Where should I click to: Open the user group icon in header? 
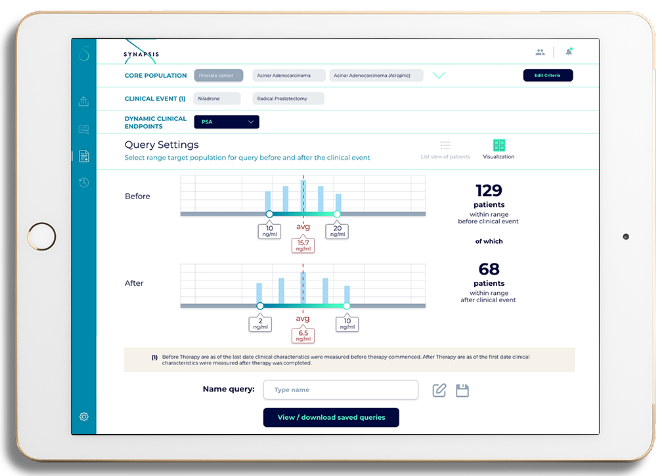point(540,52)
